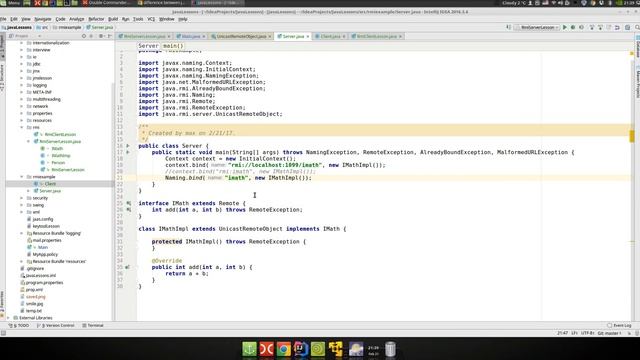Click the Project panel settings gear icon

pos(101,36)
